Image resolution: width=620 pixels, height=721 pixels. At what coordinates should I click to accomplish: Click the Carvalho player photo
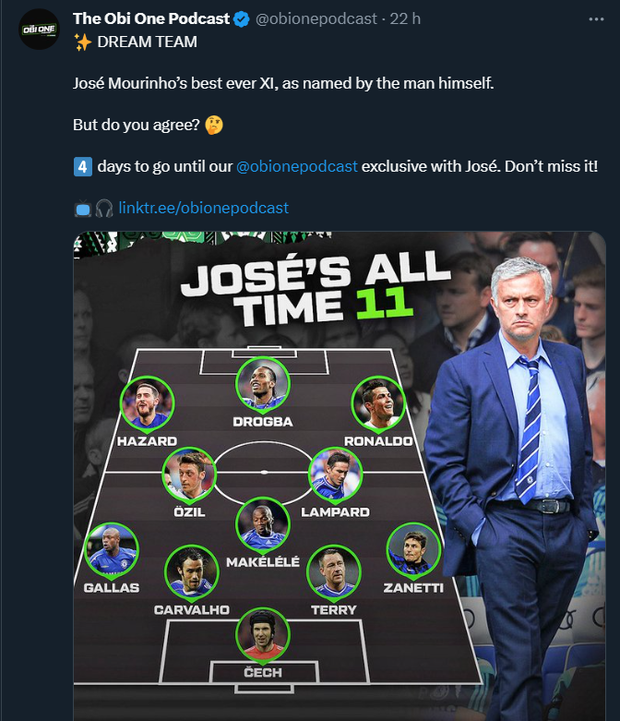(192, 573)
